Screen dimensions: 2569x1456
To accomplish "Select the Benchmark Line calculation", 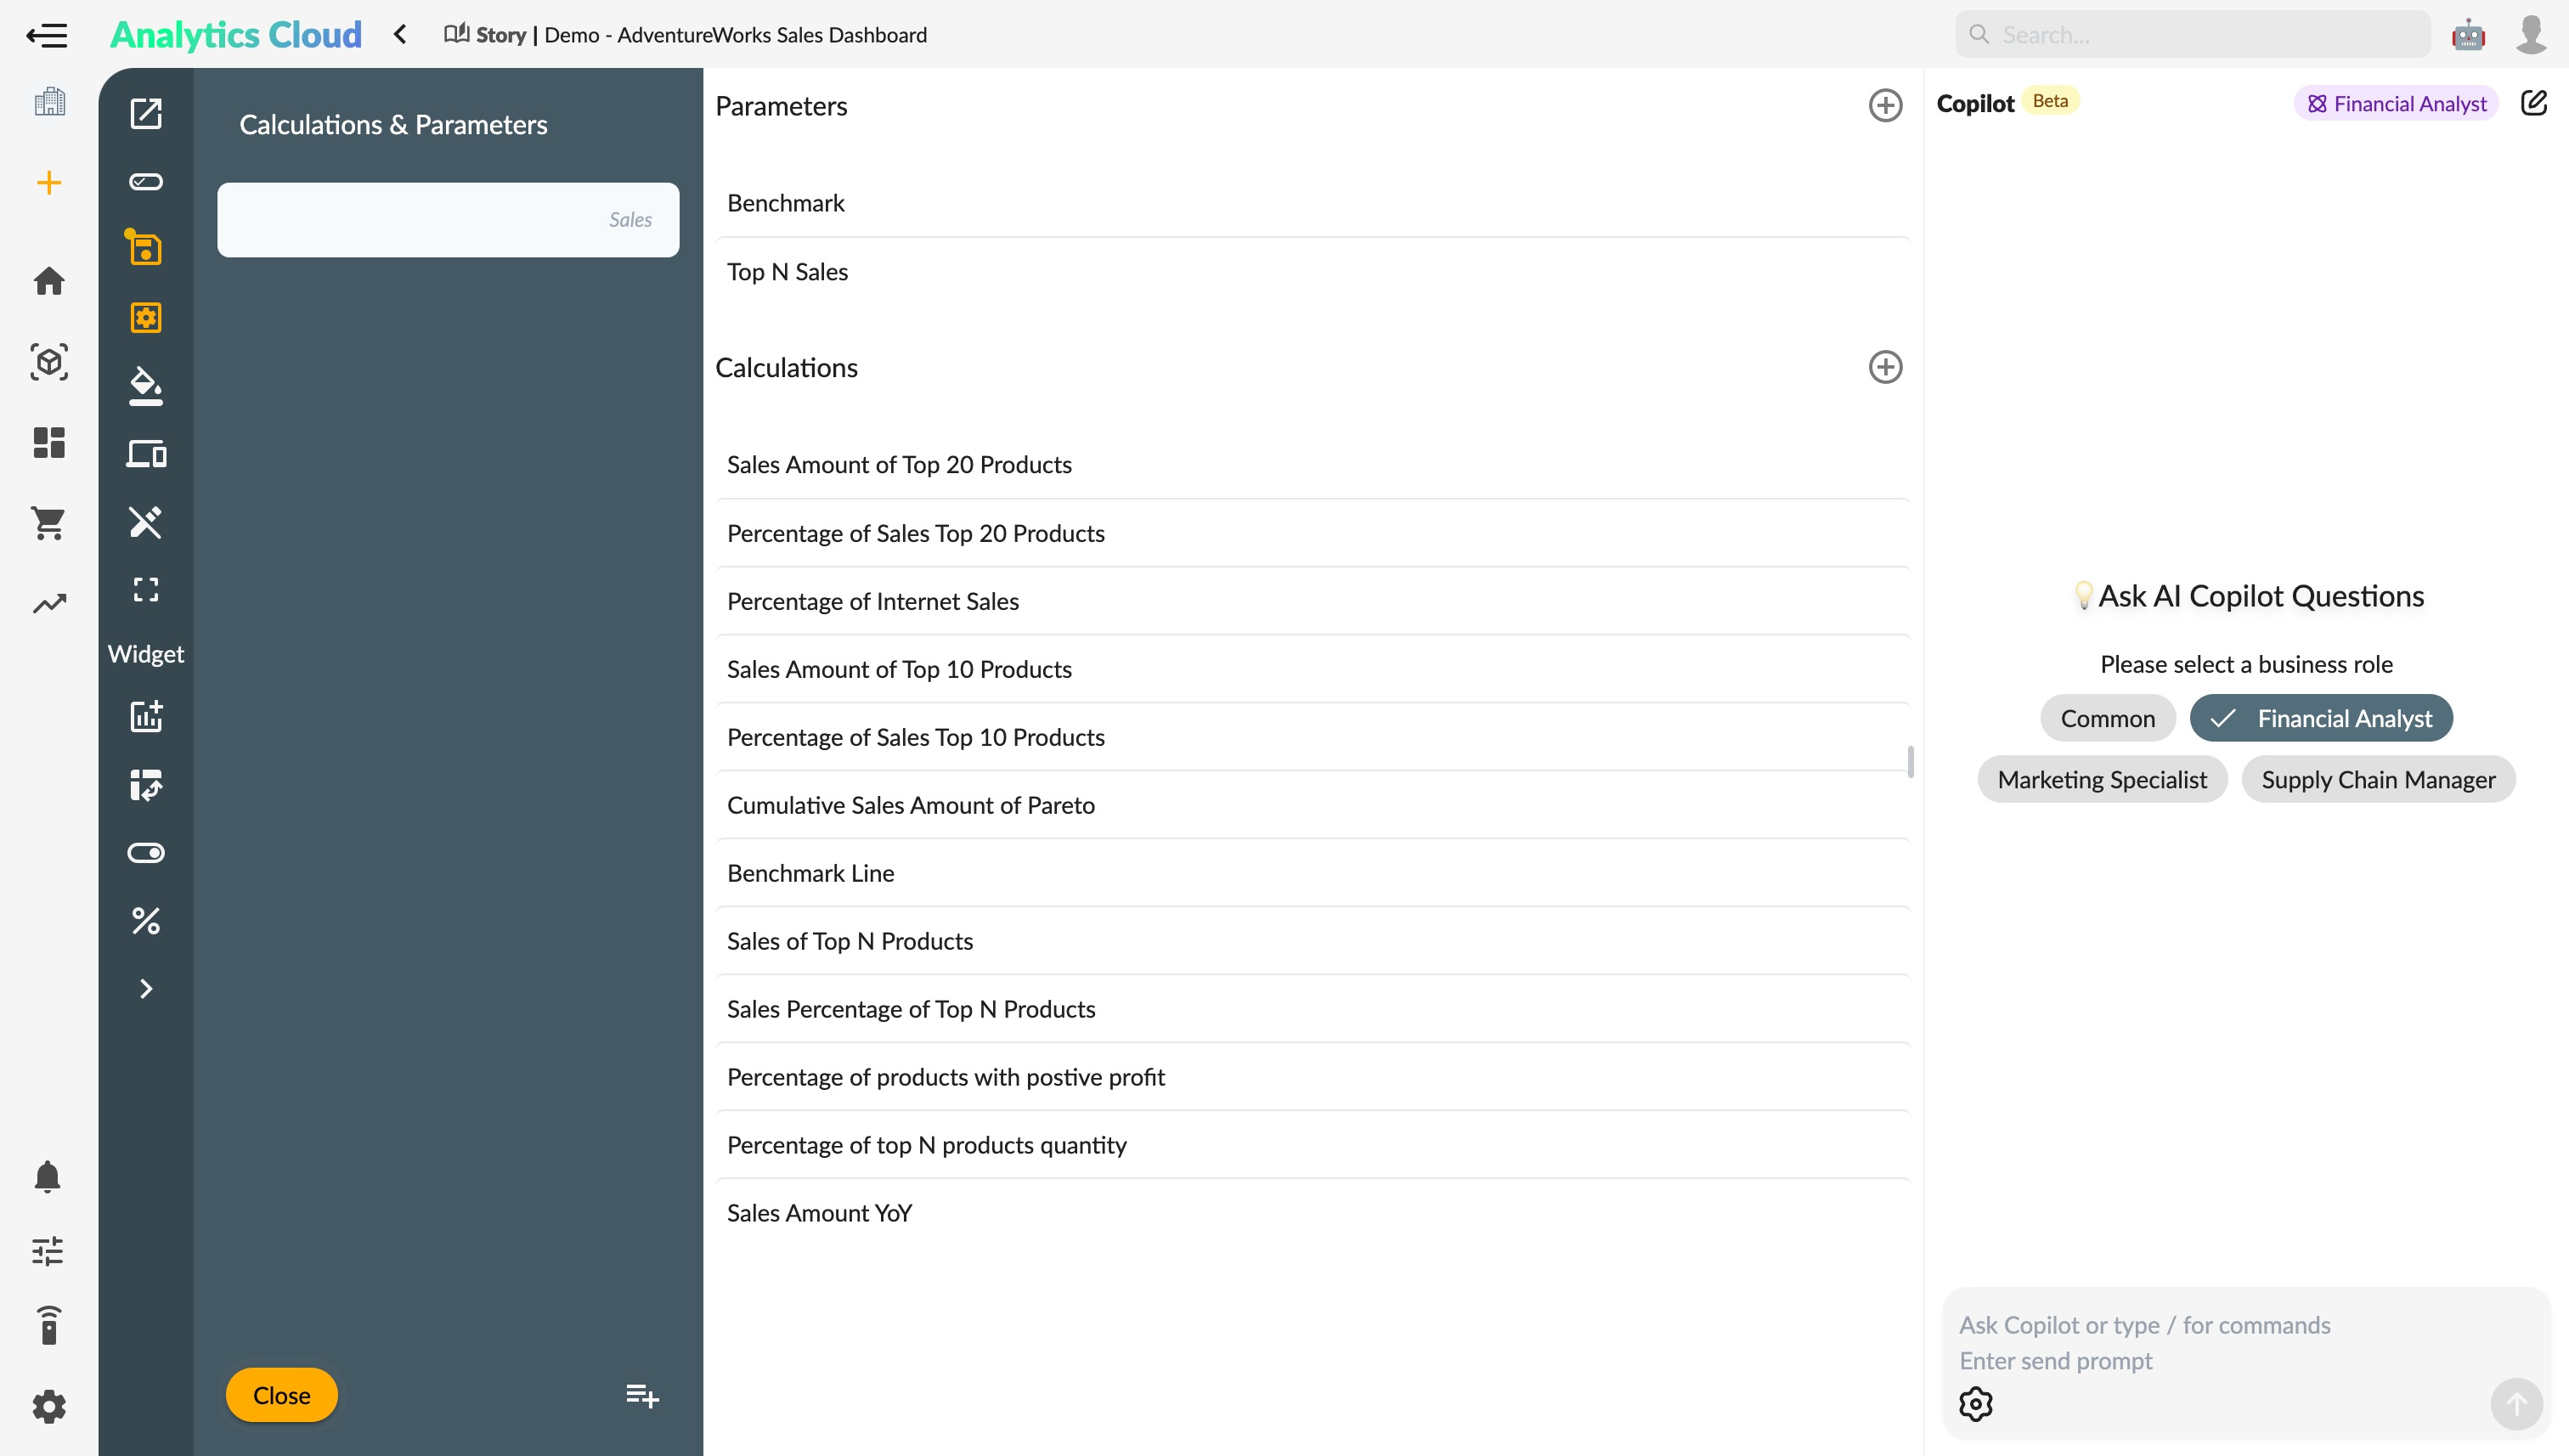I will [810, 872].
